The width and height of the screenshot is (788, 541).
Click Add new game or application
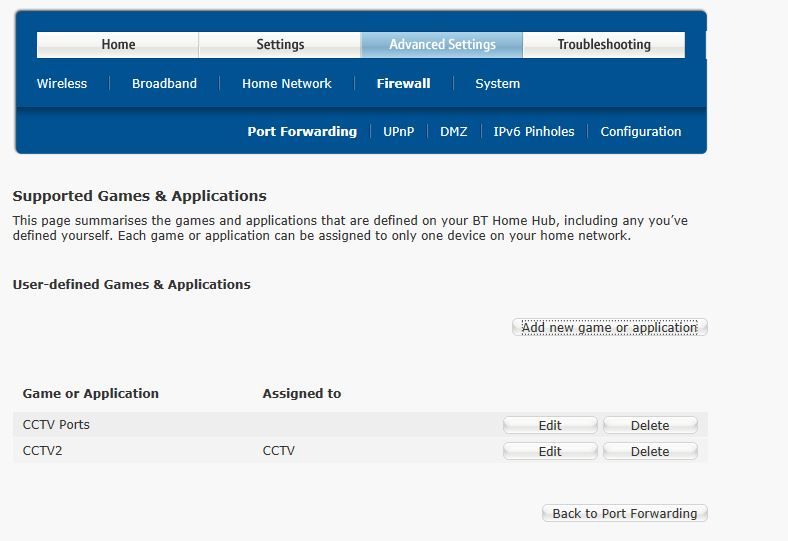[x=610, y=328]
